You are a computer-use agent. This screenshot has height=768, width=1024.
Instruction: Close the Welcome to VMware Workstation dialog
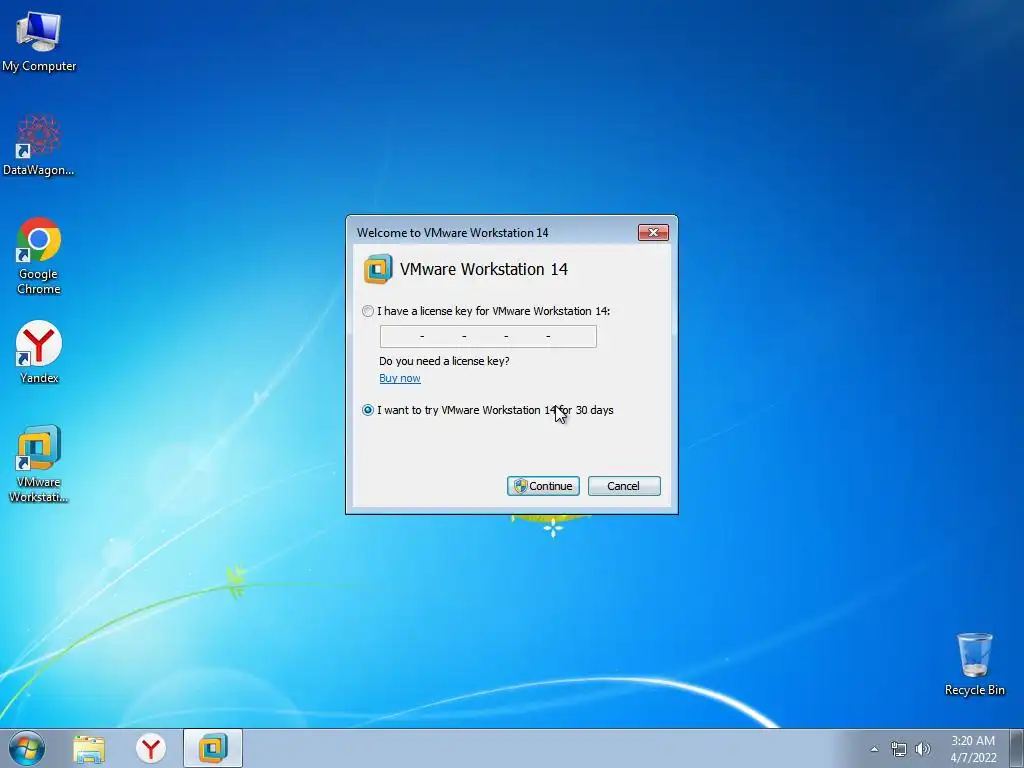[653, 232]
